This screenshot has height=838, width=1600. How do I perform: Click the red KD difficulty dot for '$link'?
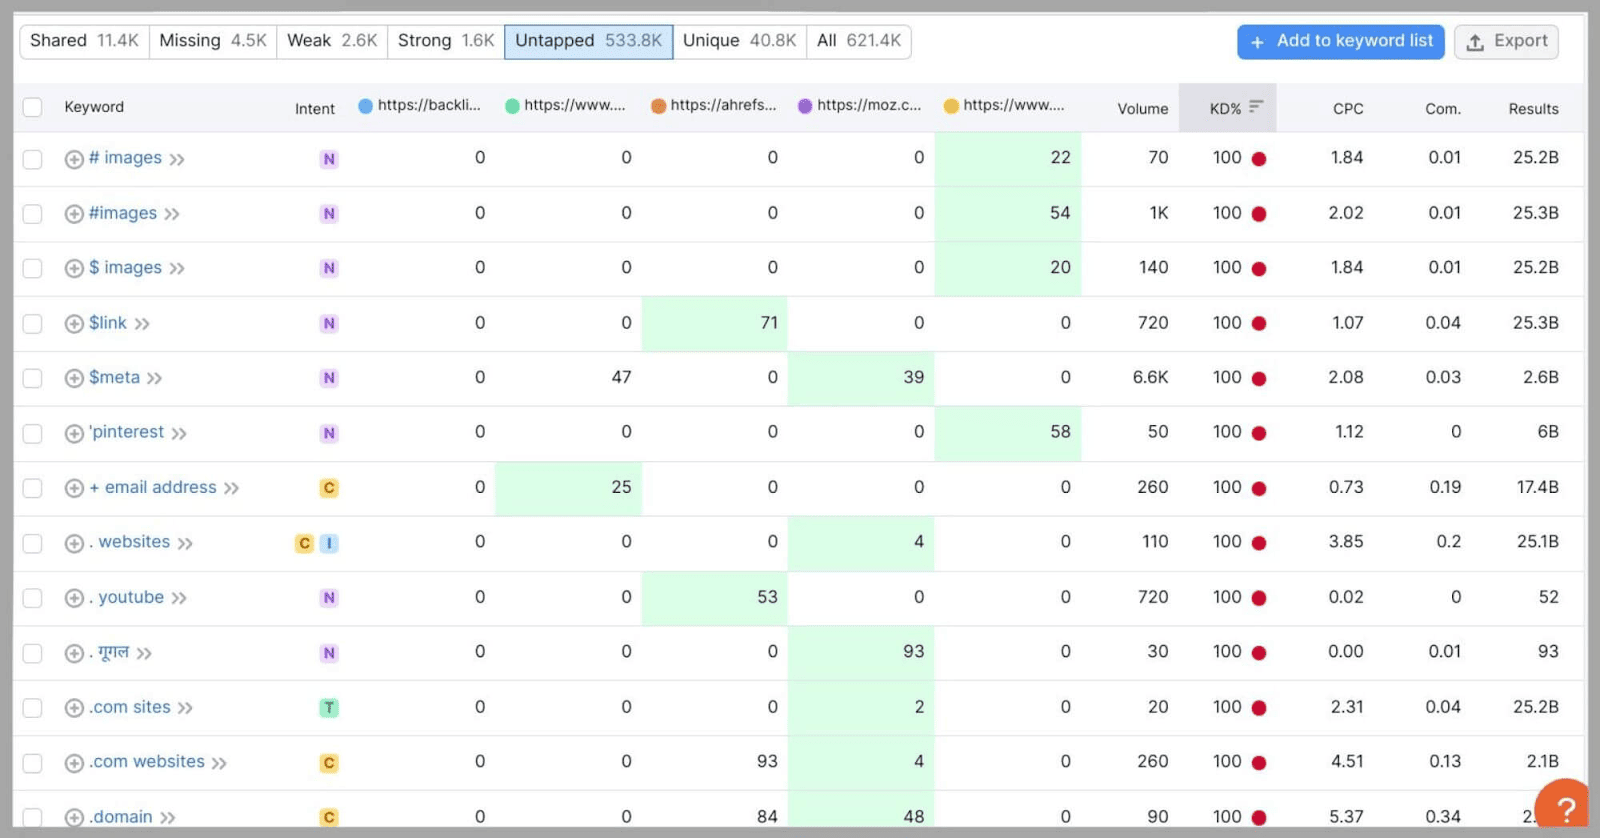pyautogui.click(x=1259, y=324)
